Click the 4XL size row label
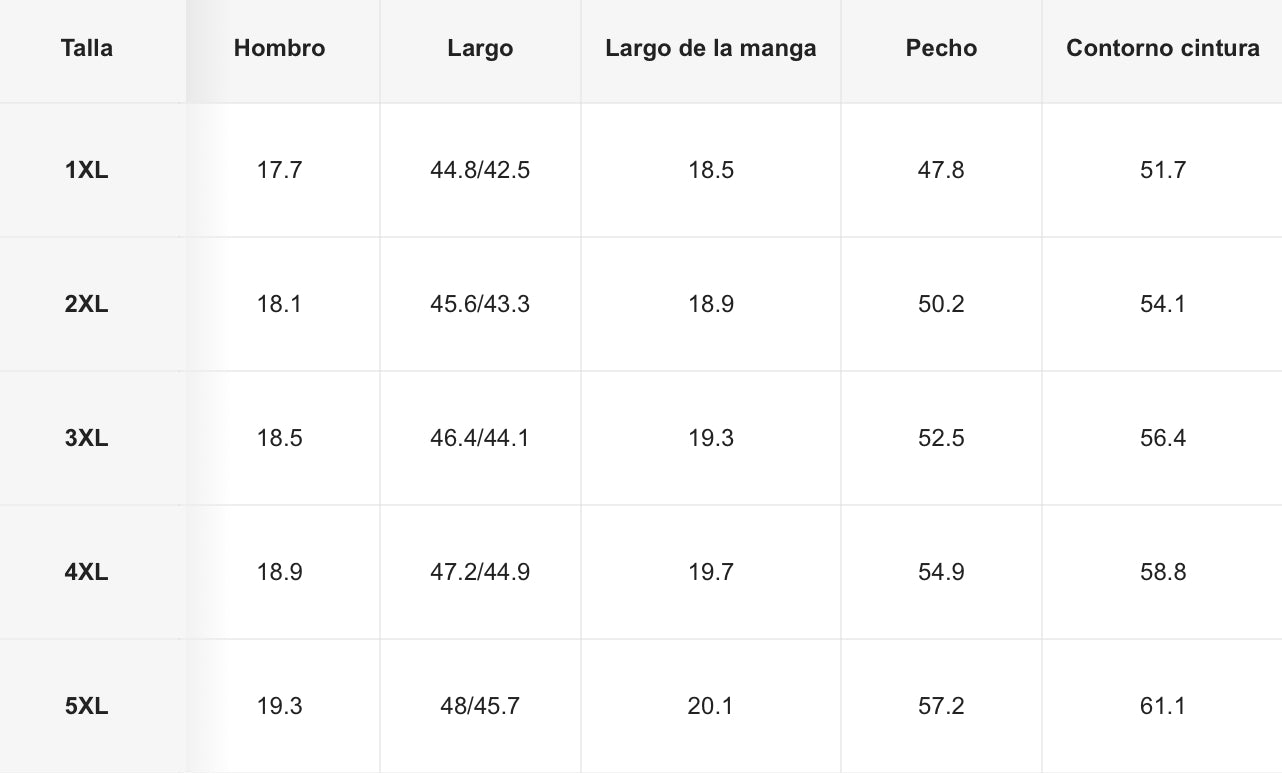Image resolution: width=1282 pixels, height=774 pixels. coord(87,572)
